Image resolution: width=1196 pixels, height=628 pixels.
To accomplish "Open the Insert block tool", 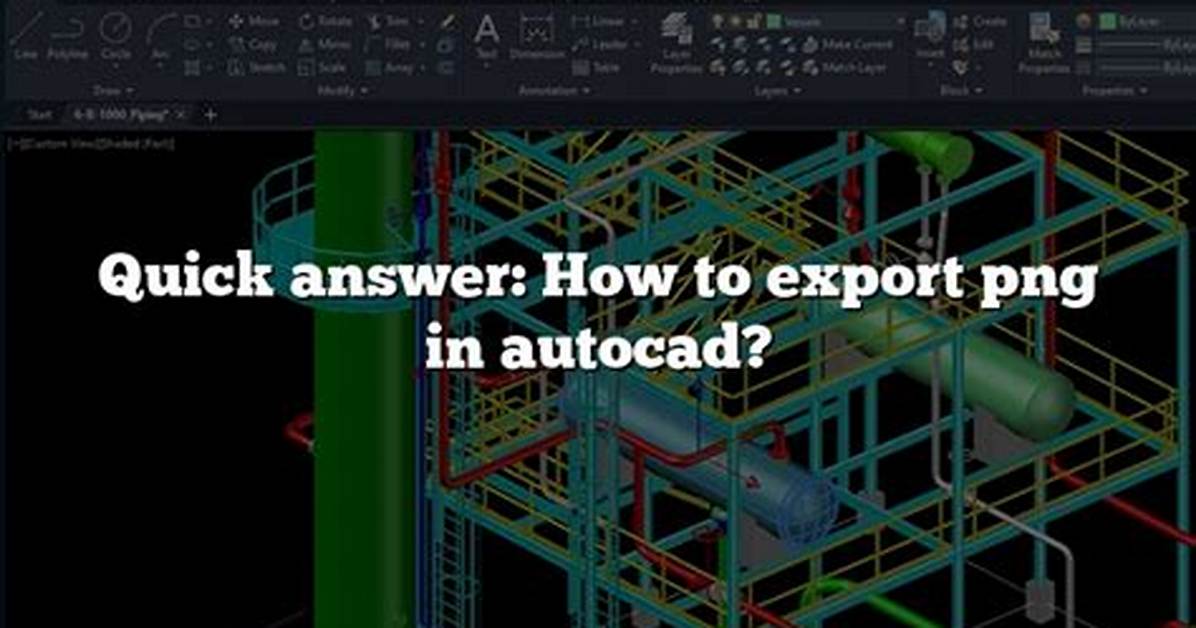I will [930, 37].
